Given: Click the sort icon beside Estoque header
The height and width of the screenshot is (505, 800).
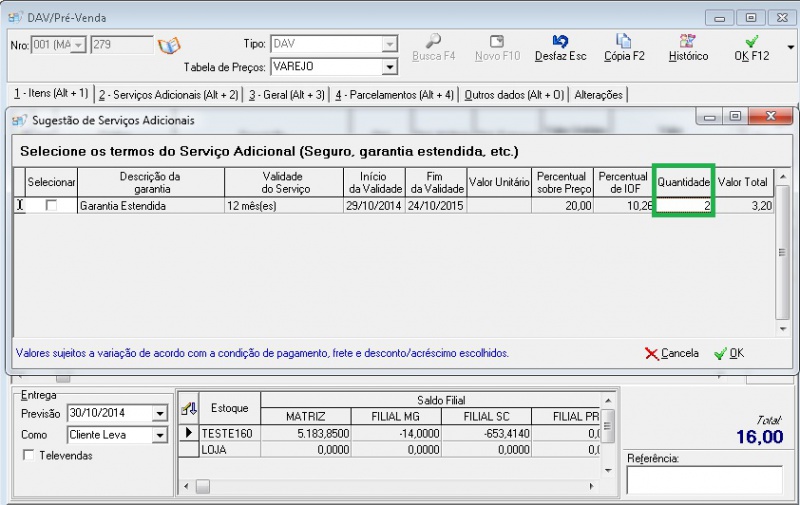Looking at the screenshot, I should pyautogui.click(x=187, y=408).
